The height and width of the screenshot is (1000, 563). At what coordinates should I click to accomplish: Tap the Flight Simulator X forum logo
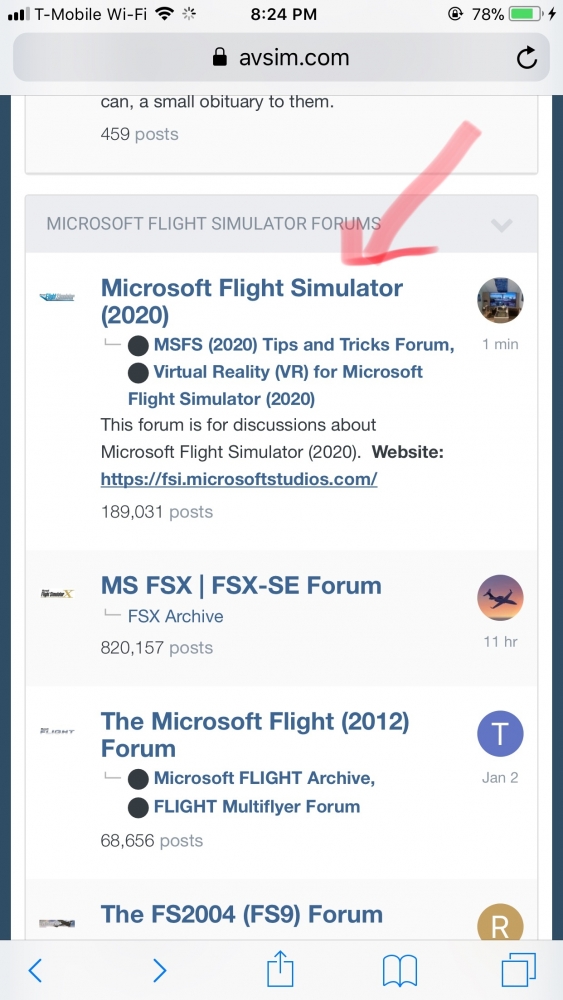tap(57, 594)
